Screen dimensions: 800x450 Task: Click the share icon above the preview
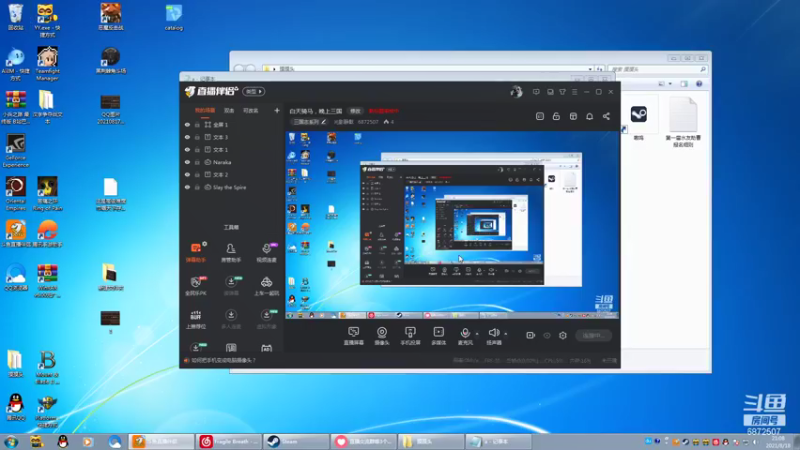click(x=606, y=116)
